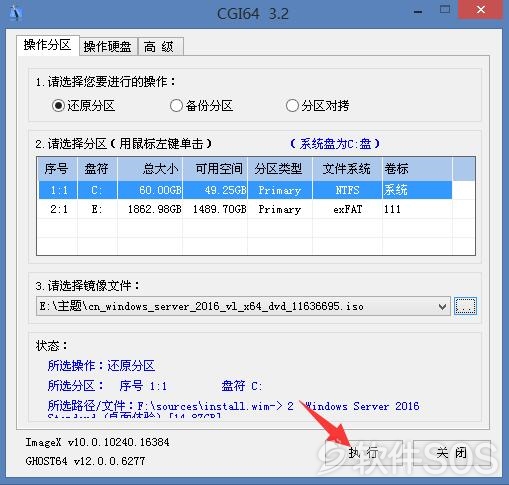Open the image file browse button
509x485 pixels.
(465, 306)
